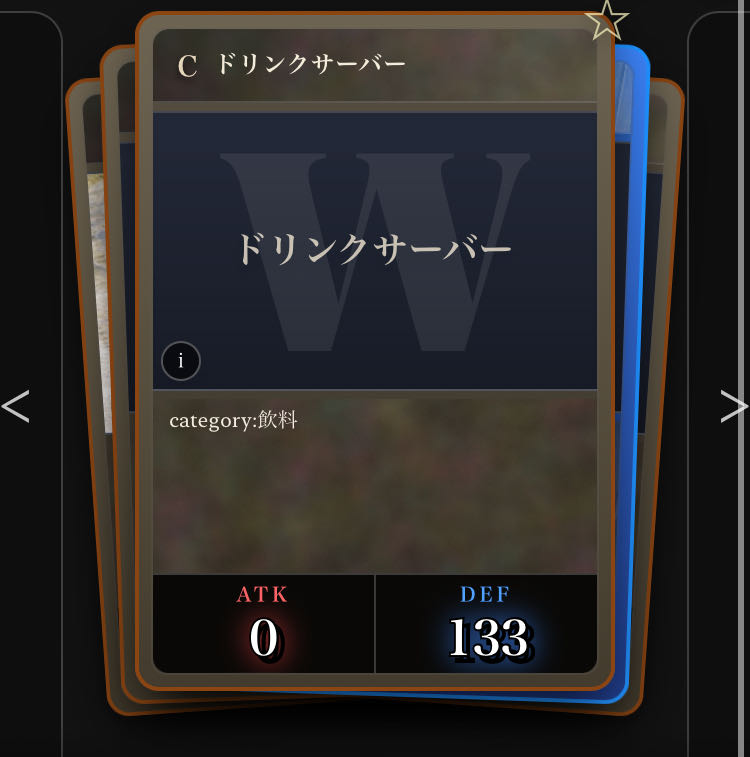Click the ATK value 0
This screenshot has width=750, height=757.
coord(264,638)
